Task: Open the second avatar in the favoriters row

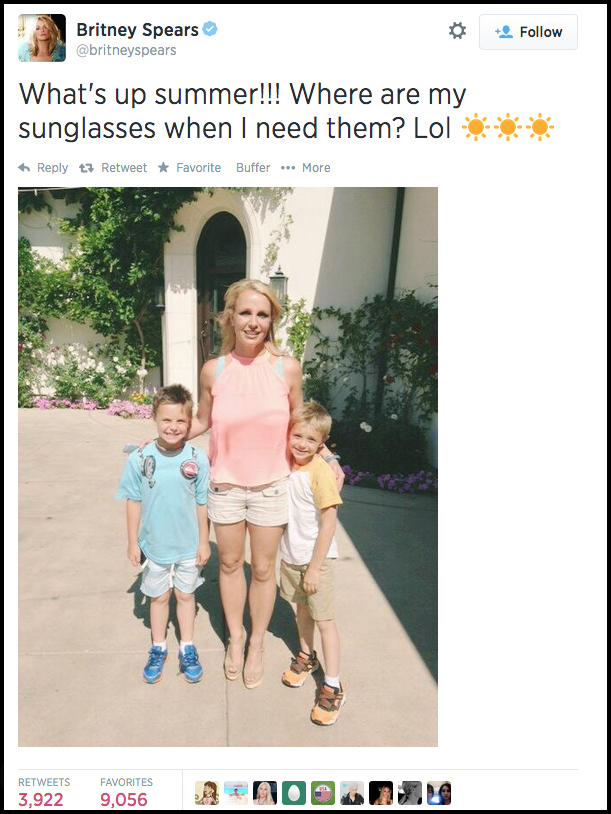Action: pos(236,793)
